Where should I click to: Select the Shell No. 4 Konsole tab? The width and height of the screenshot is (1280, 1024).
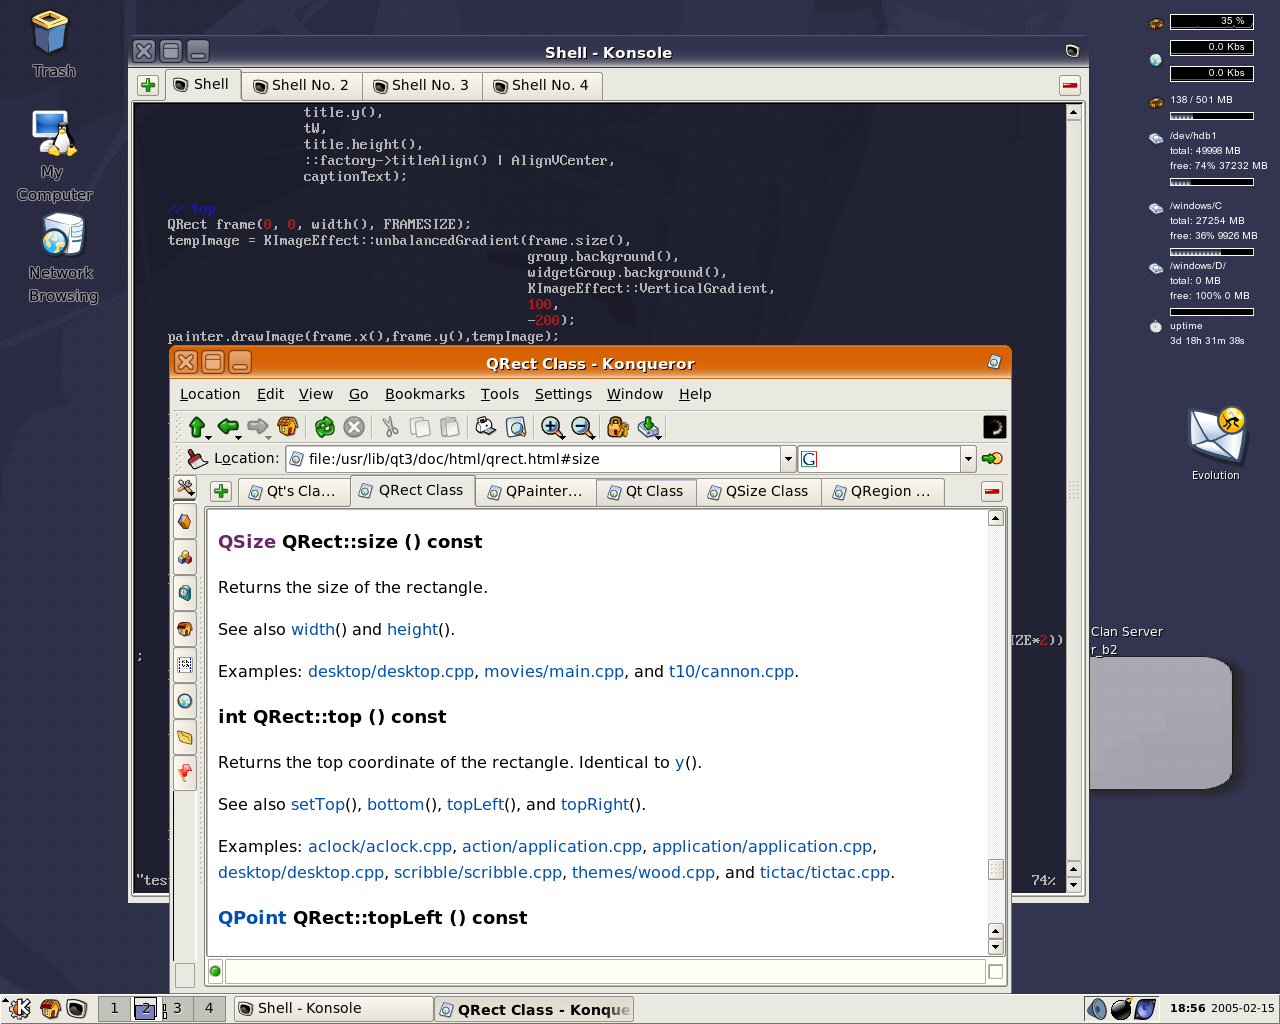(542, 85)
